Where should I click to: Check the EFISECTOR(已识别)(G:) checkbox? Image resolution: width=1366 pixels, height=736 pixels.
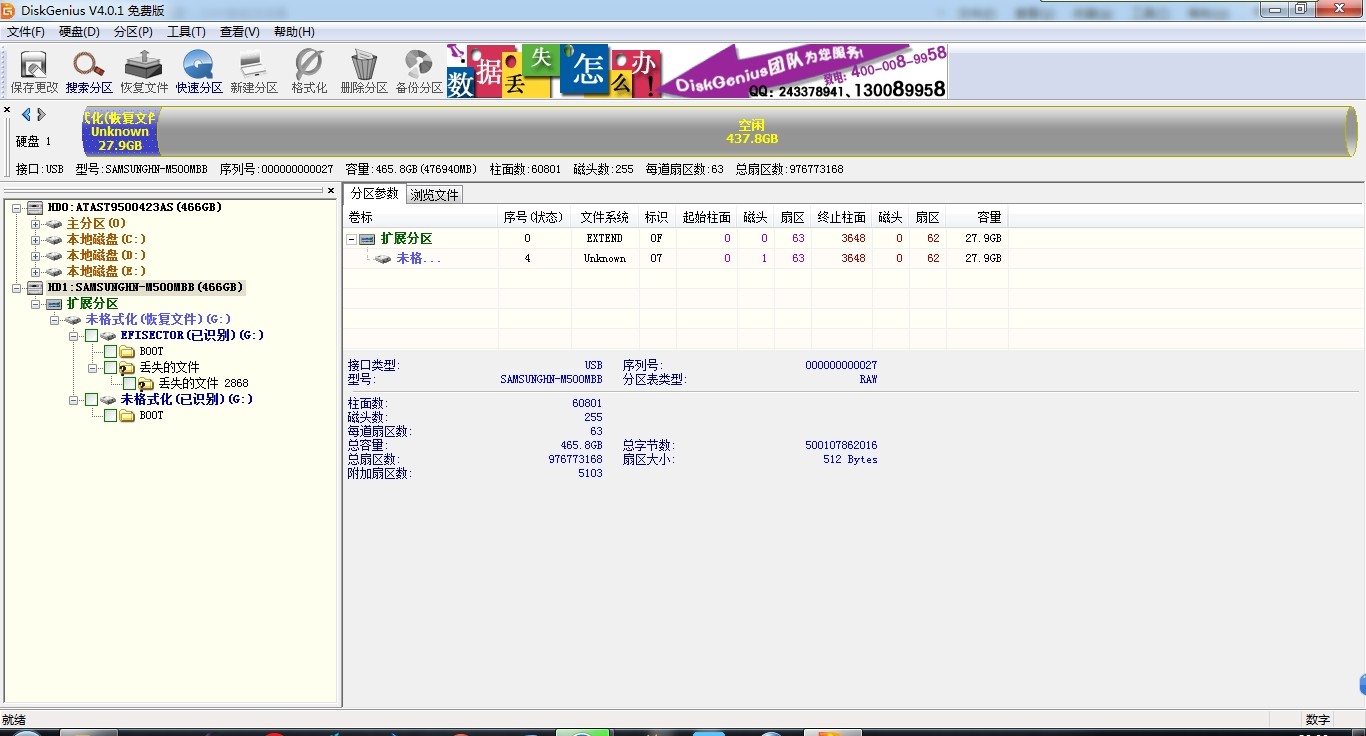click(x=91, y=336)
